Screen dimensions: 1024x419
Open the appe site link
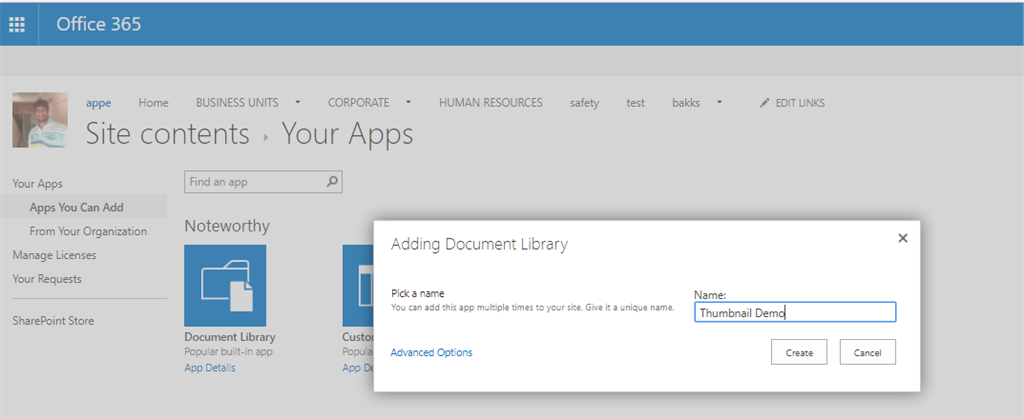pos(99,102)
